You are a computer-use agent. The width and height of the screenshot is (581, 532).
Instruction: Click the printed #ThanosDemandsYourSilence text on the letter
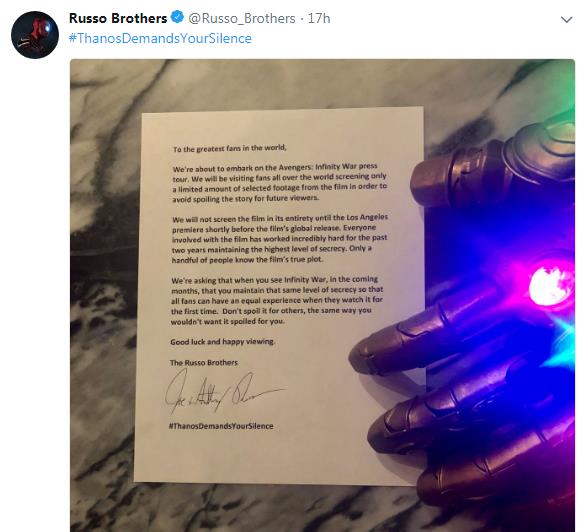221,426
